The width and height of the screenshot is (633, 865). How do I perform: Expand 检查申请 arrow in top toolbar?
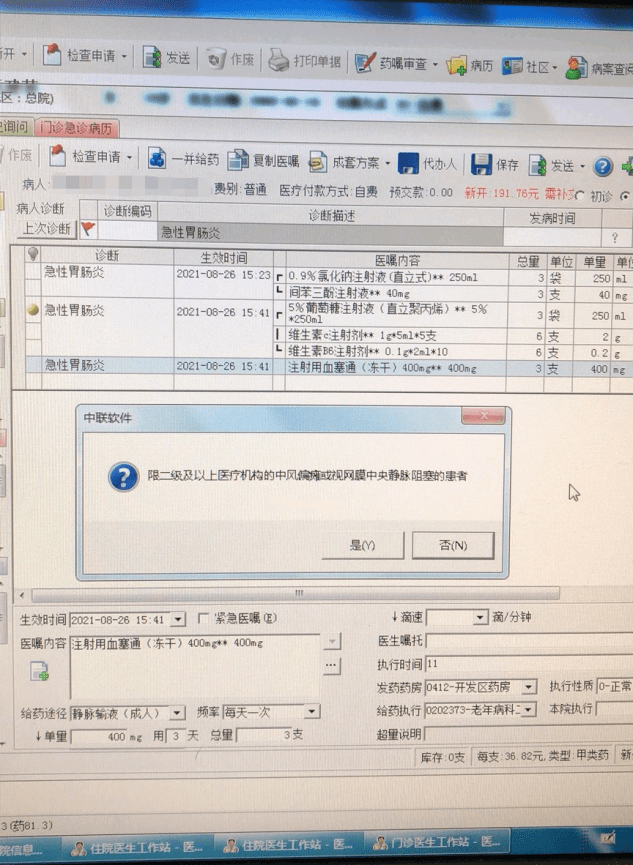[x=124, y=56]
